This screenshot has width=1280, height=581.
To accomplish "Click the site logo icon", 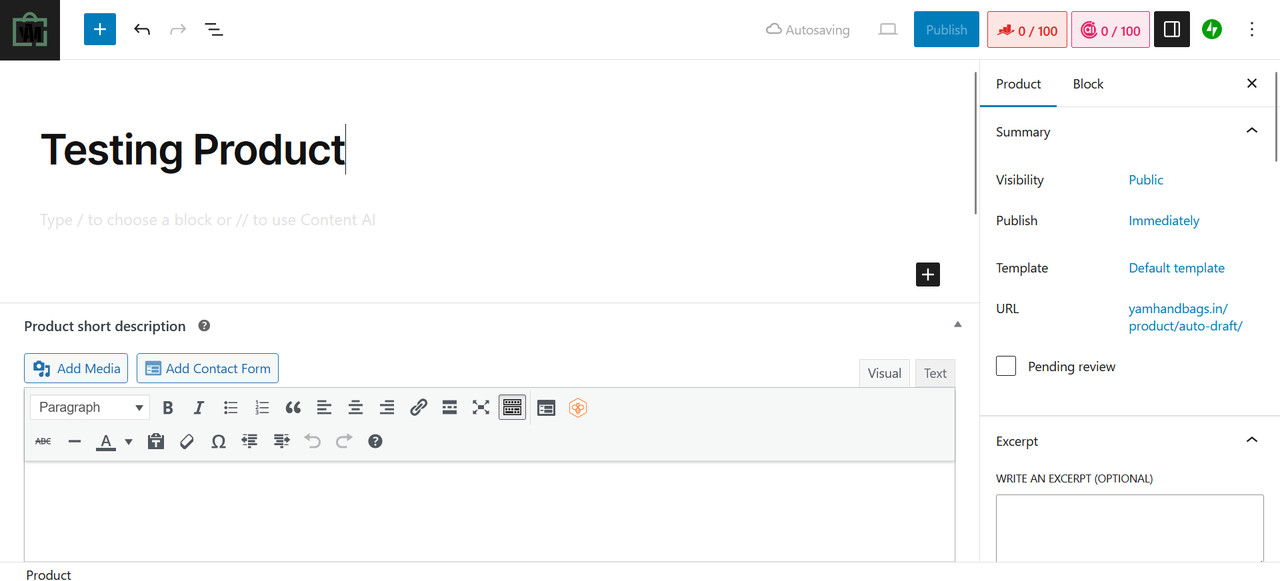I will pos(30,30).
